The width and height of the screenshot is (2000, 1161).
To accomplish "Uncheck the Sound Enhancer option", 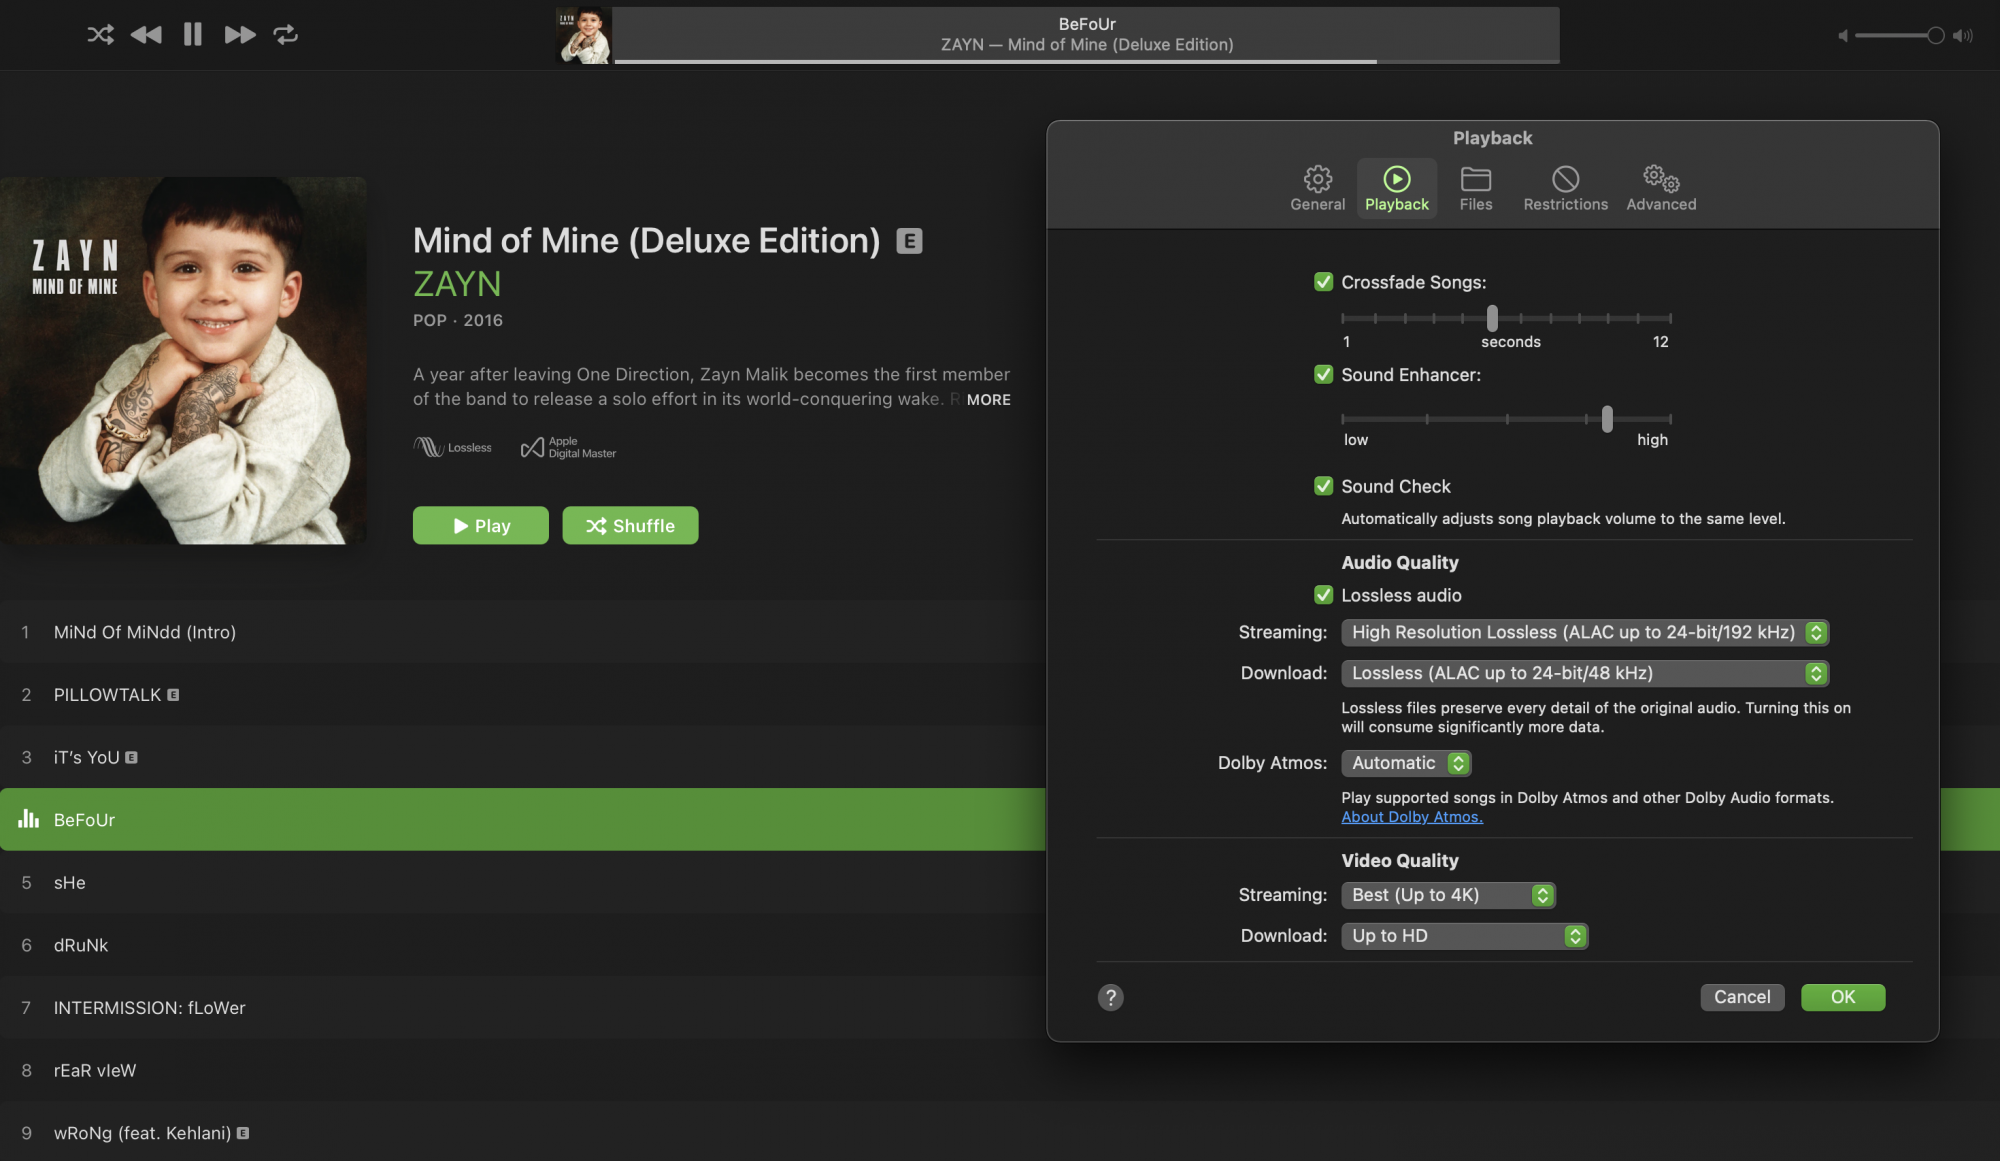I will pyautogui.click(x=1323, y=374).
